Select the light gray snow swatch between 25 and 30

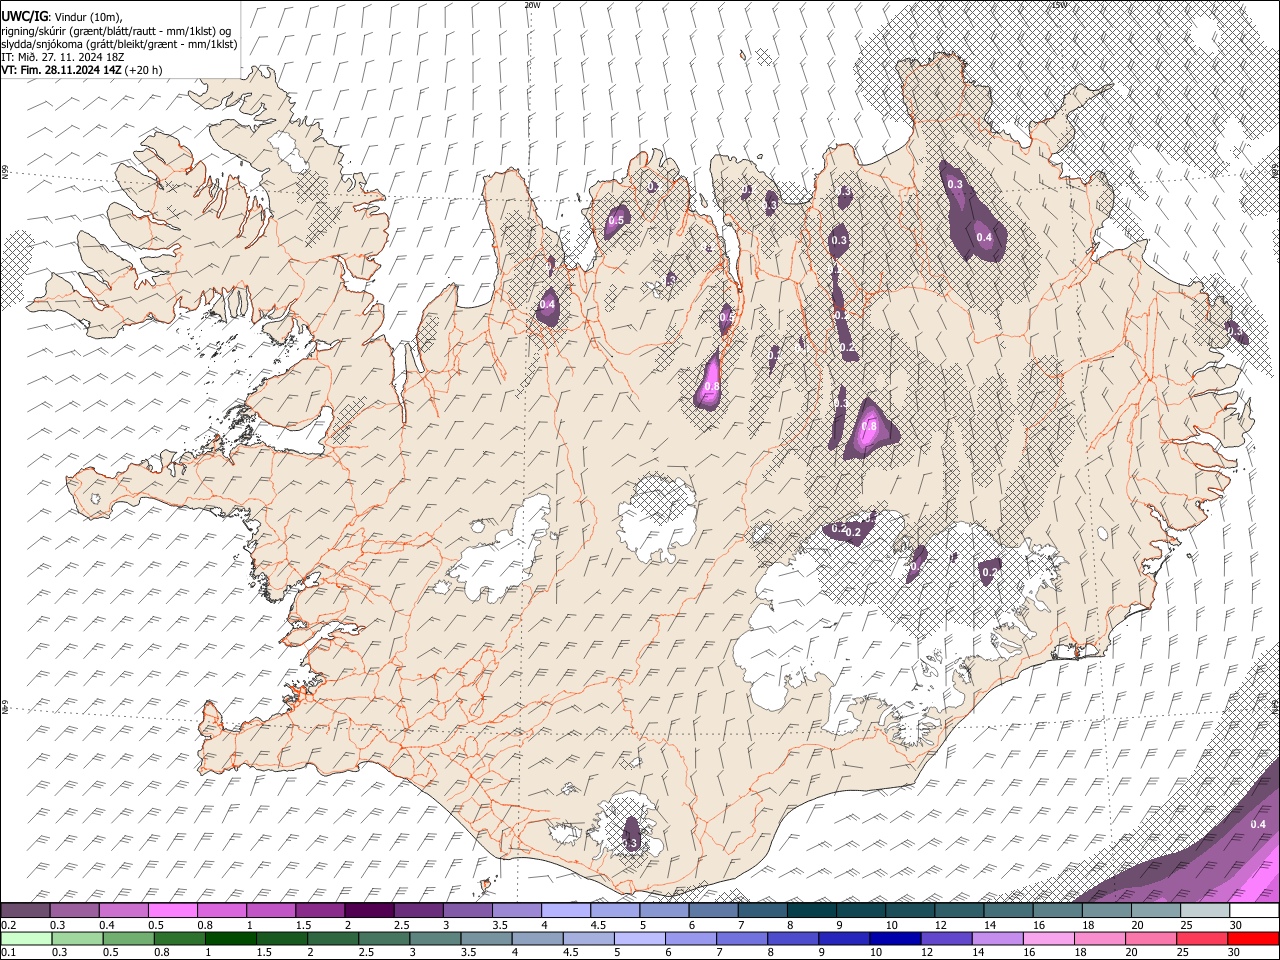pyautogui.click(x=1205, y=911)
